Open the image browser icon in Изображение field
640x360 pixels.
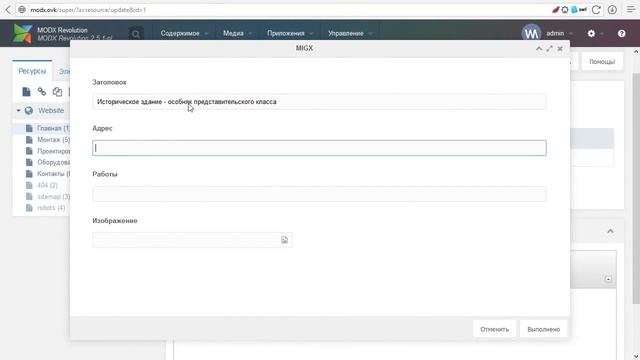(x=284, y=240)
